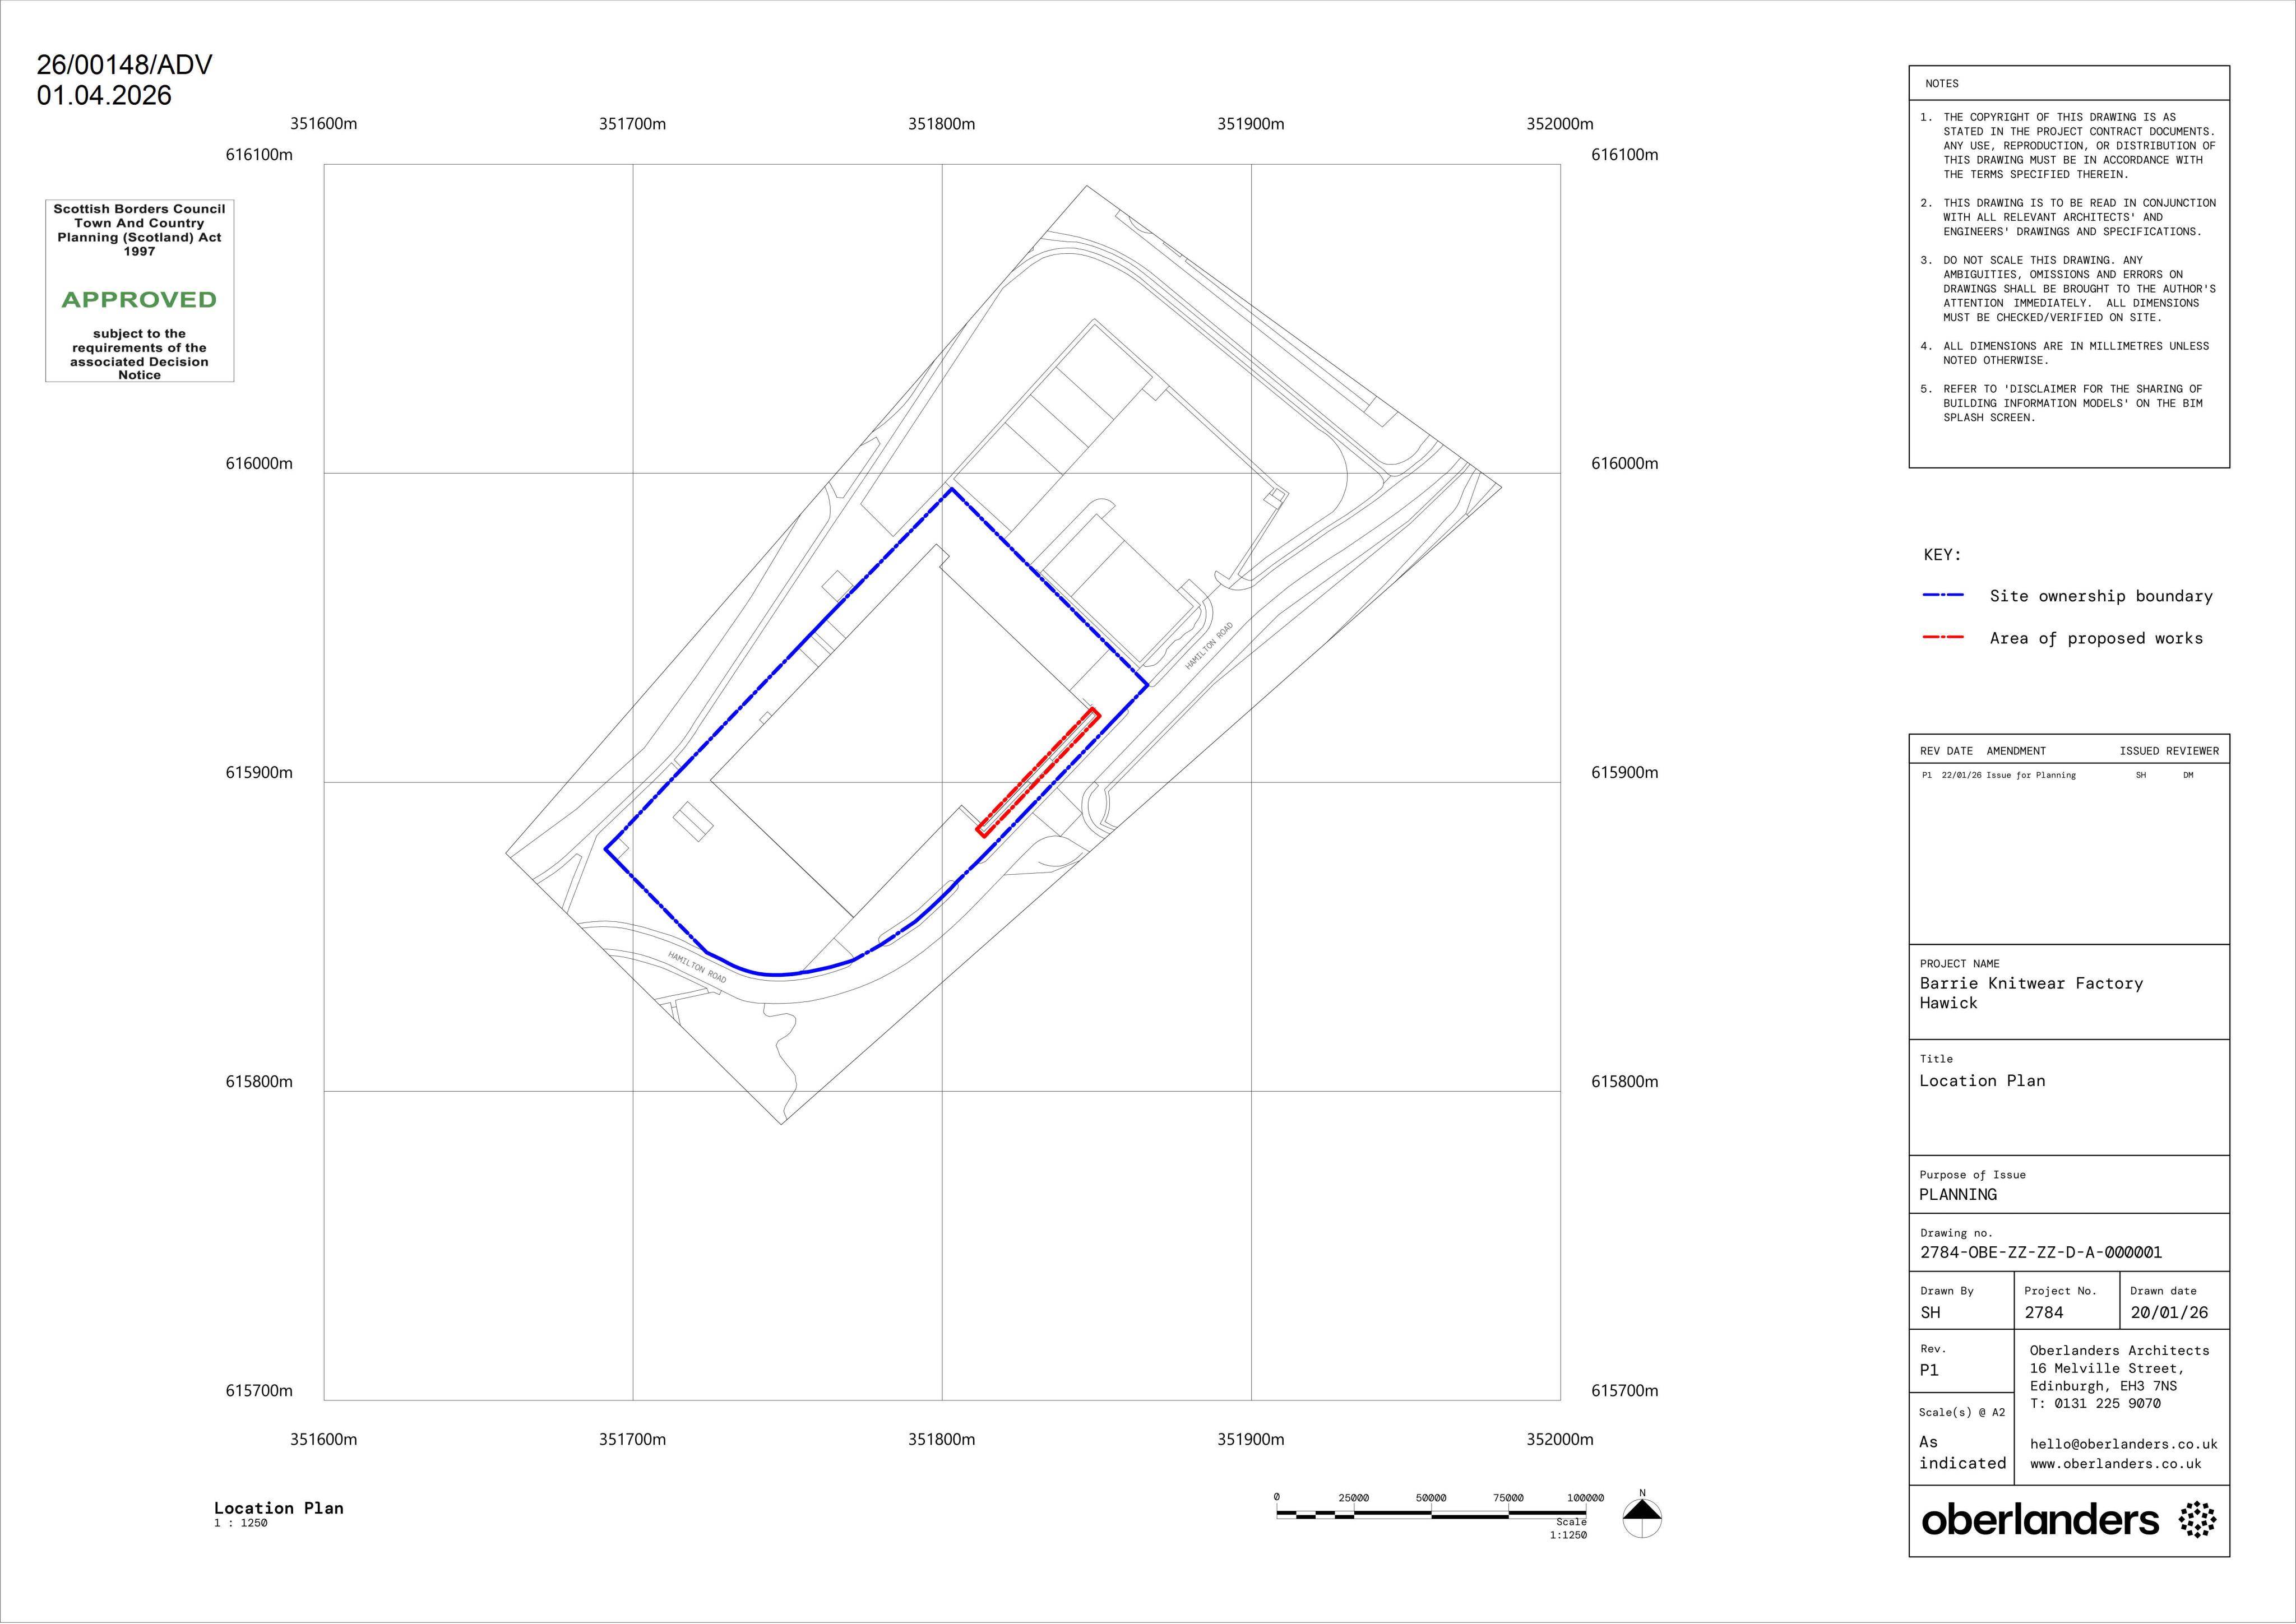Image resolution: width=2296 pixels, height=1624 pixels.
Task: Click the blue site ownership boundary key line
Action: pyautogui.click(x=1943, y=595)
